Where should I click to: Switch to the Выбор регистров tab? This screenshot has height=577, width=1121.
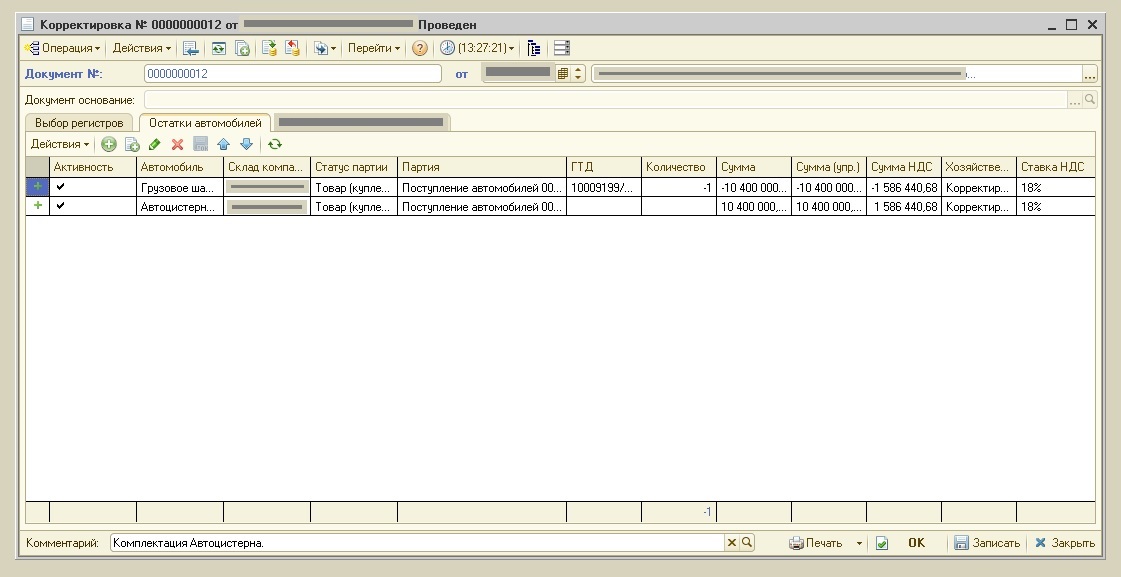click(79, 123)
